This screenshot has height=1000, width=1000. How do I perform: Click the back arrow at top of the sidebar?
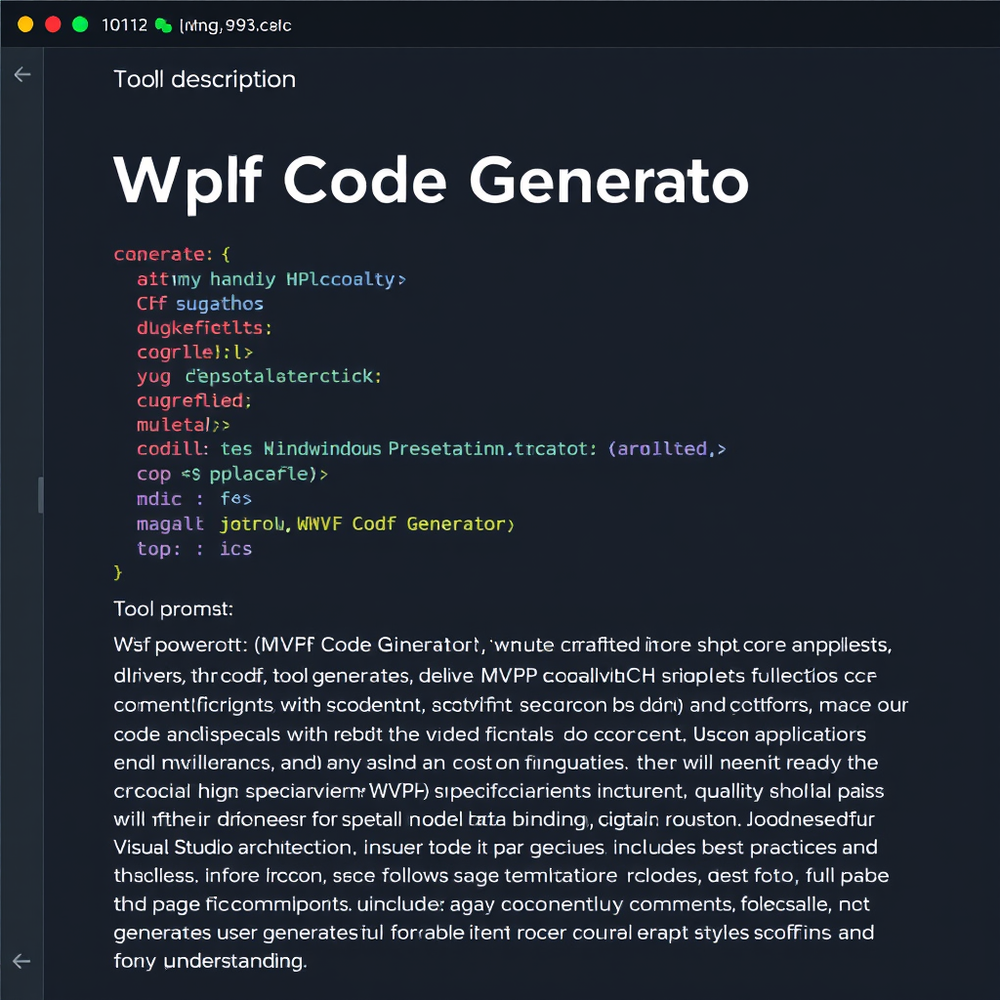point(22,74)
